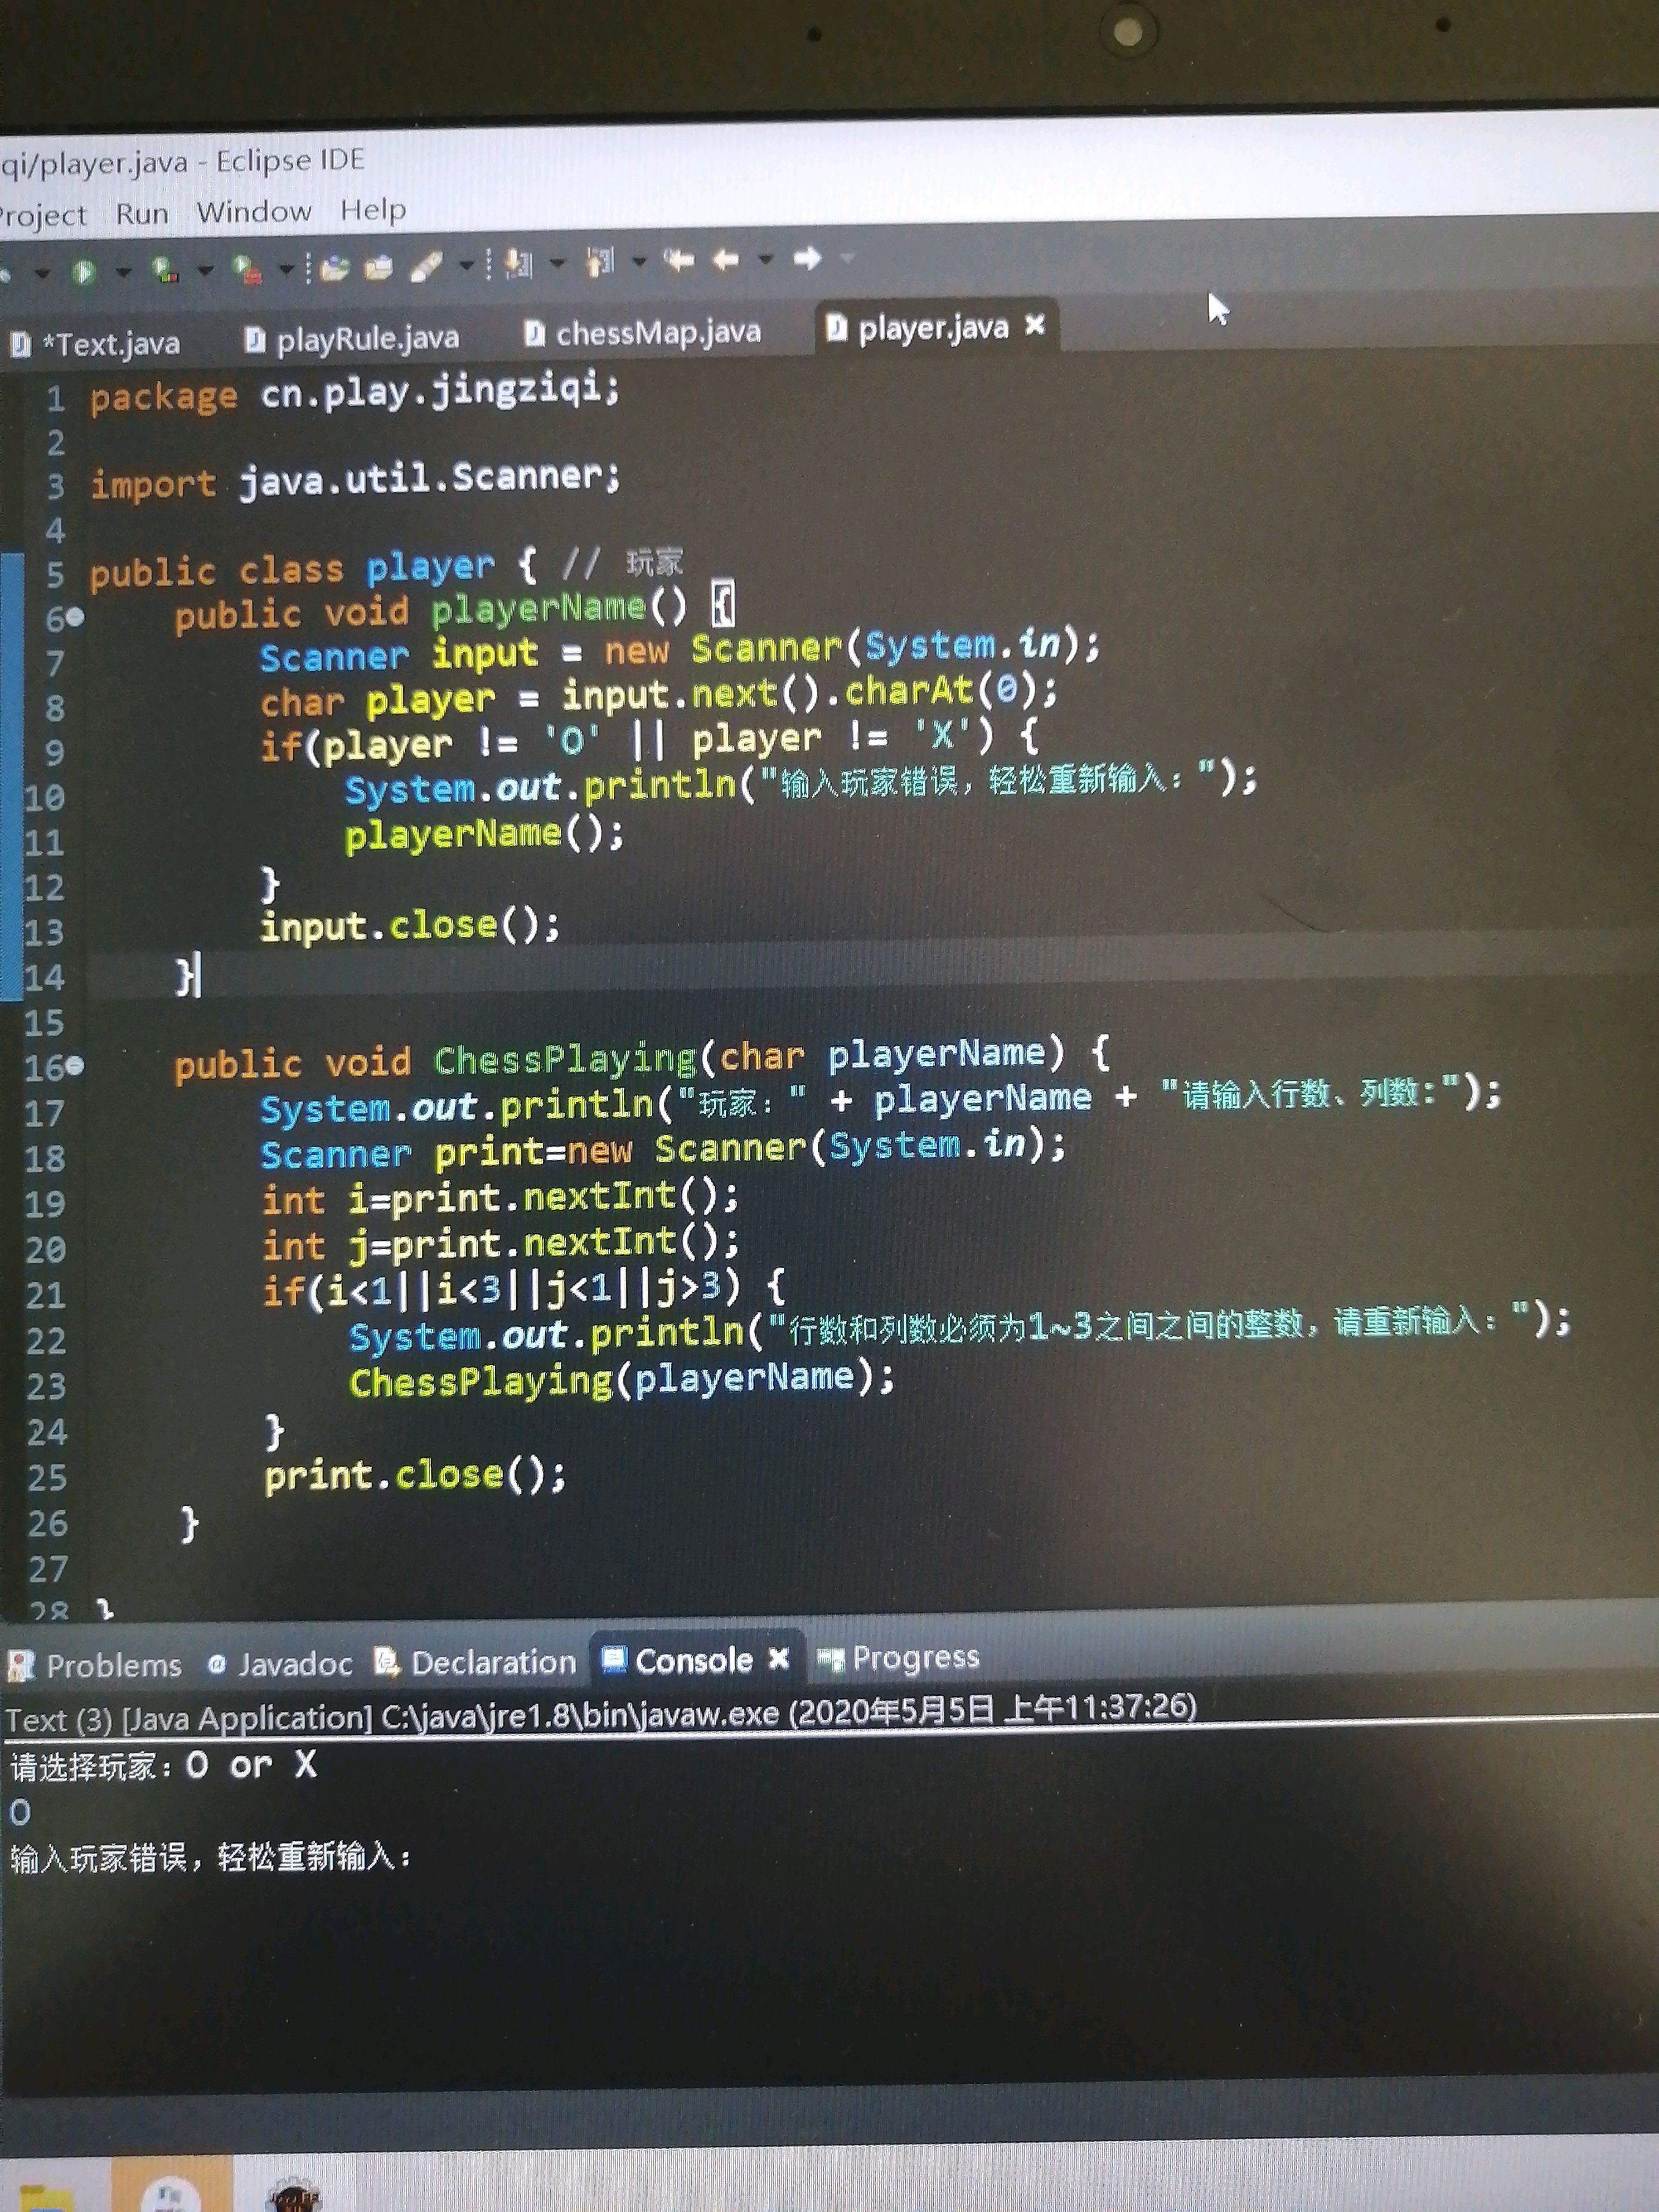The width and height of the screenshot is (1659, 2212).
Task: Click the Last Edit Location icon
Action: pyautogui.click(x=679, y=261)
